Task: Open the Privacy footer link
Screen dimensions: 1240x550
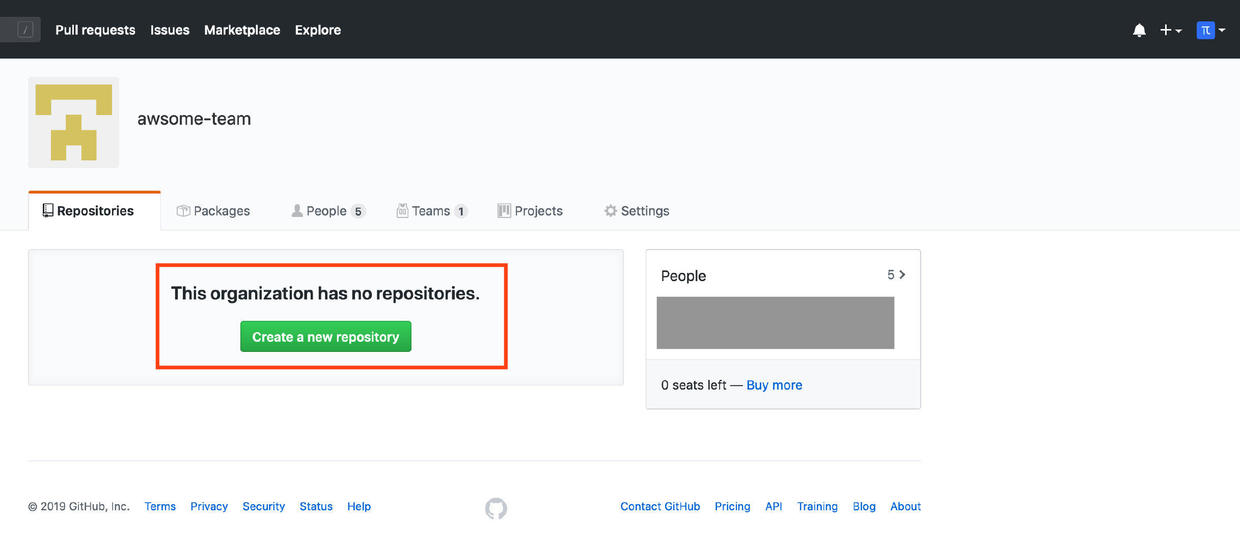Action: [x=209, y=507]
